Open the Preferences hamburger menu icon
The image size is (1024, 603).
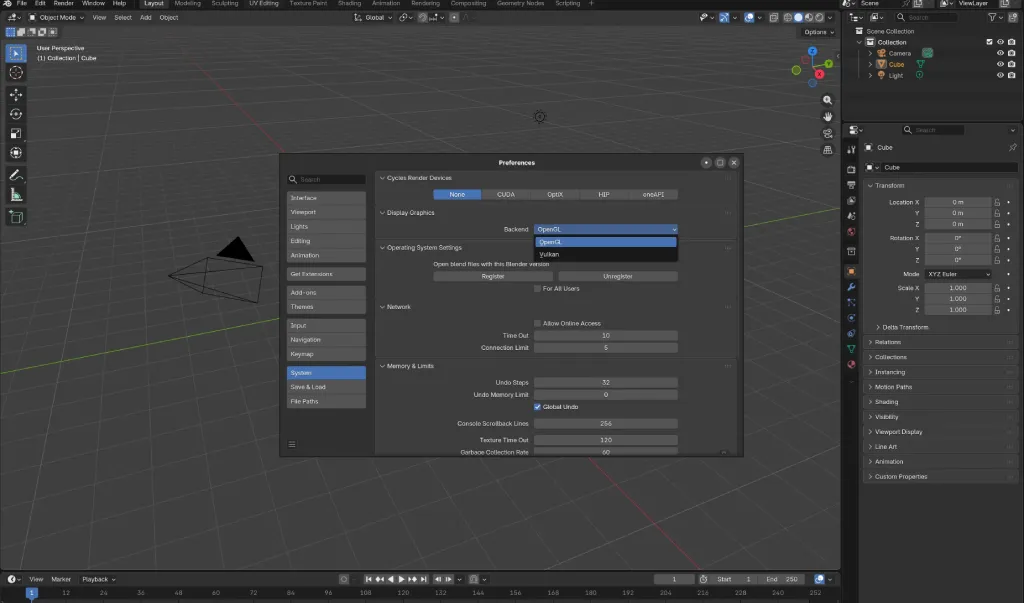click(x=292, y=444)
